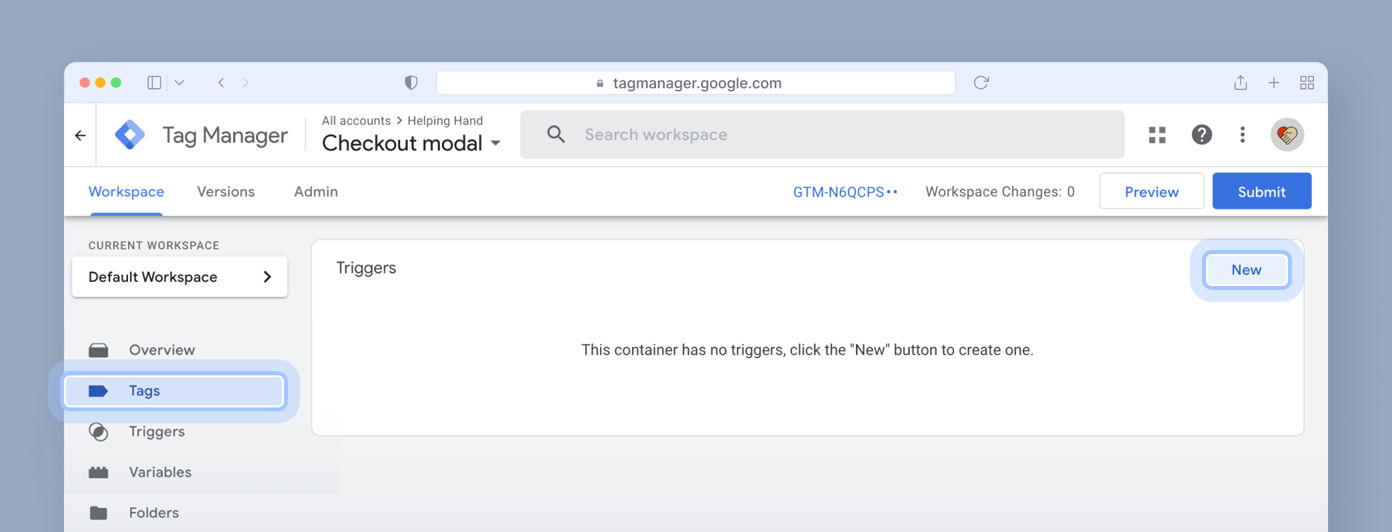Go back using Tag Manager back arrow
Screen dimensions: 1392x532
pyautogui.click(x=80, y=135)
